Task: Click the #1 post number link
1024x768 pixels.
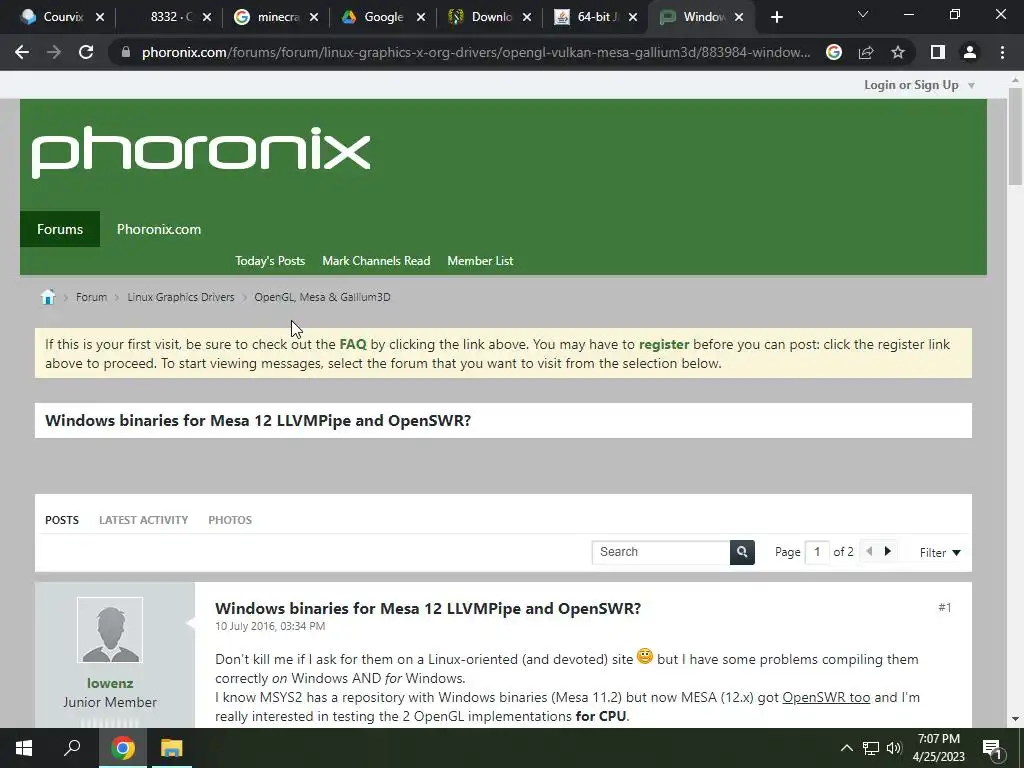Action: [x=945, y=608]
